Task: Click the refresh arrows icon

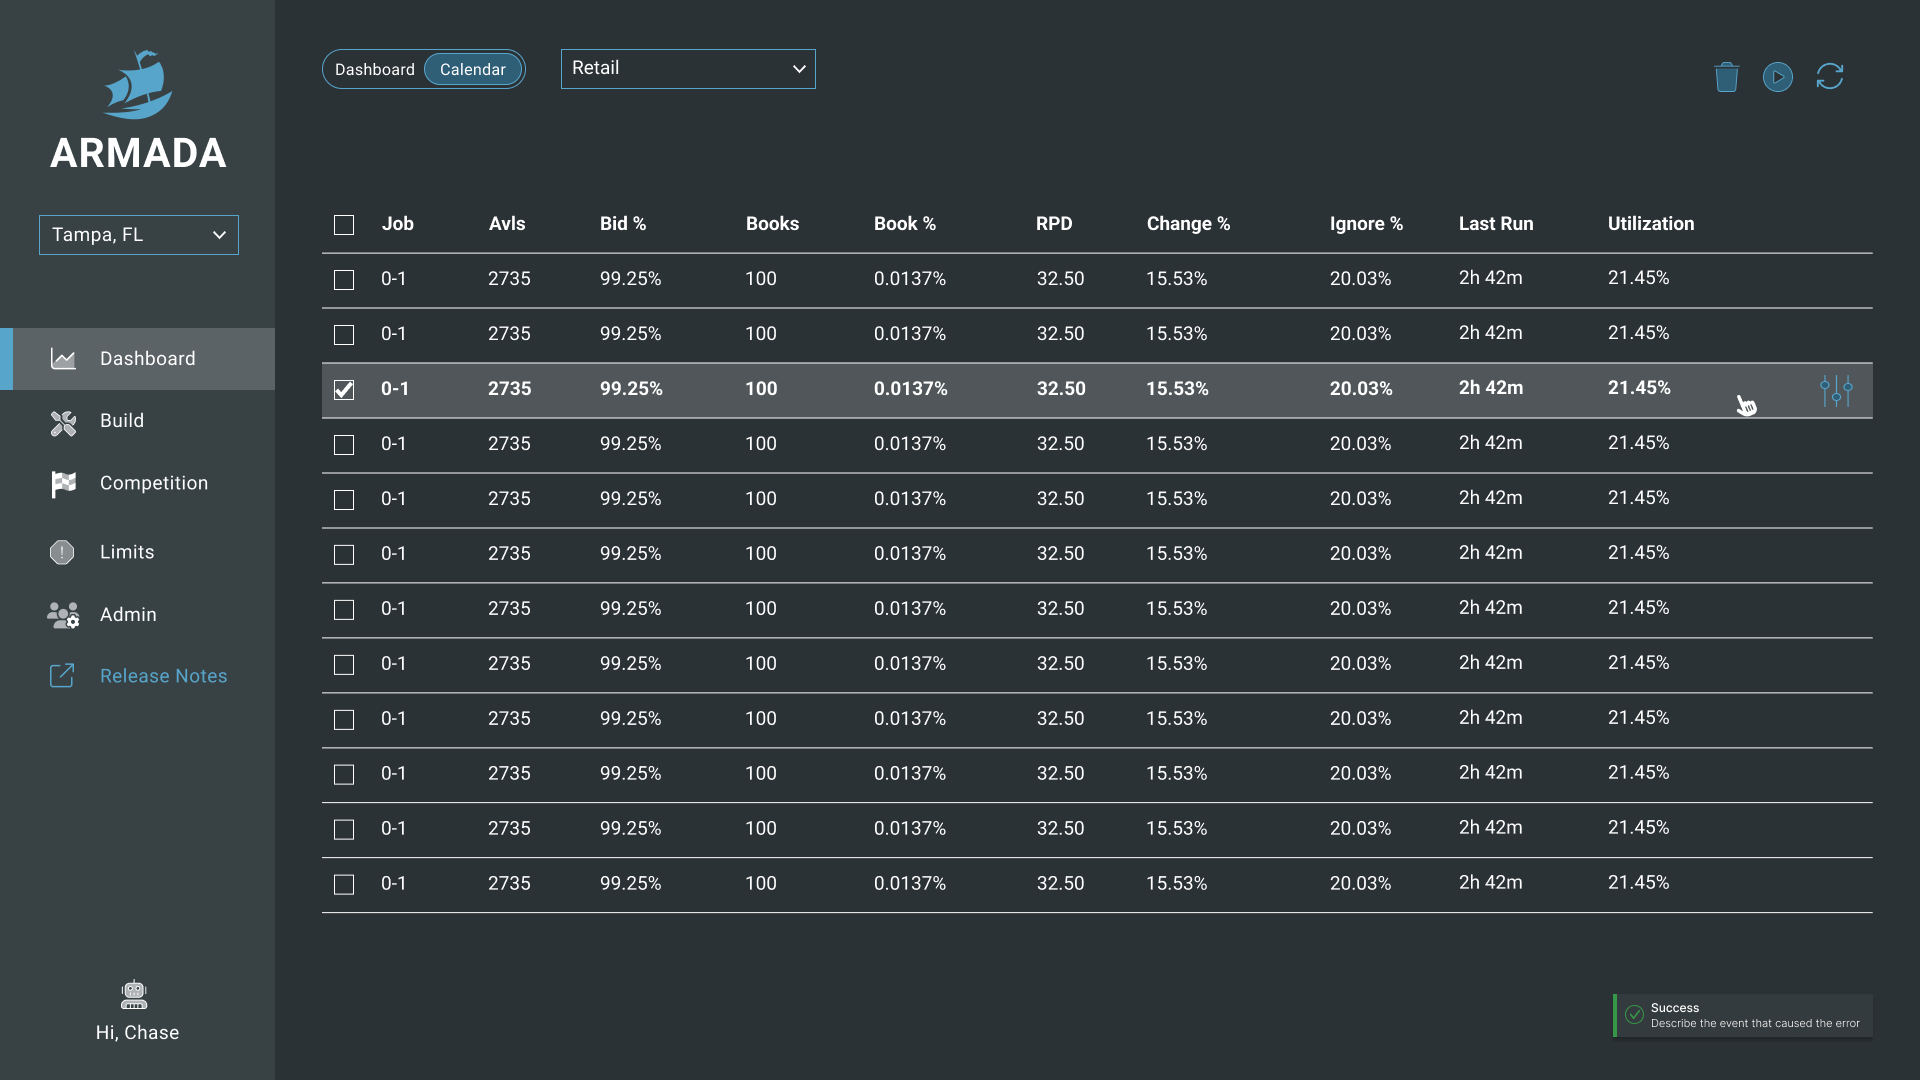Action: pos(1829,77)
